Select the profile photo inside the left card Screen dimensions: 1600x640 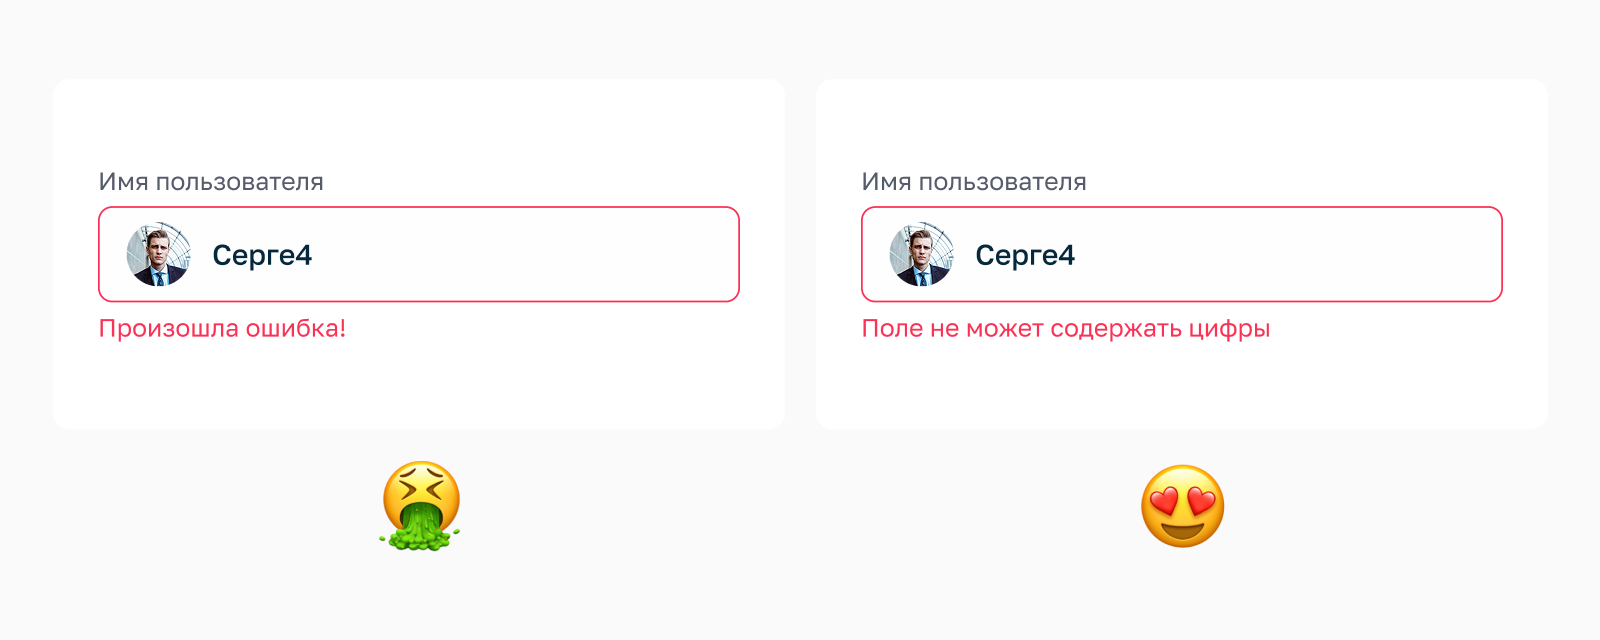point(157,255)
